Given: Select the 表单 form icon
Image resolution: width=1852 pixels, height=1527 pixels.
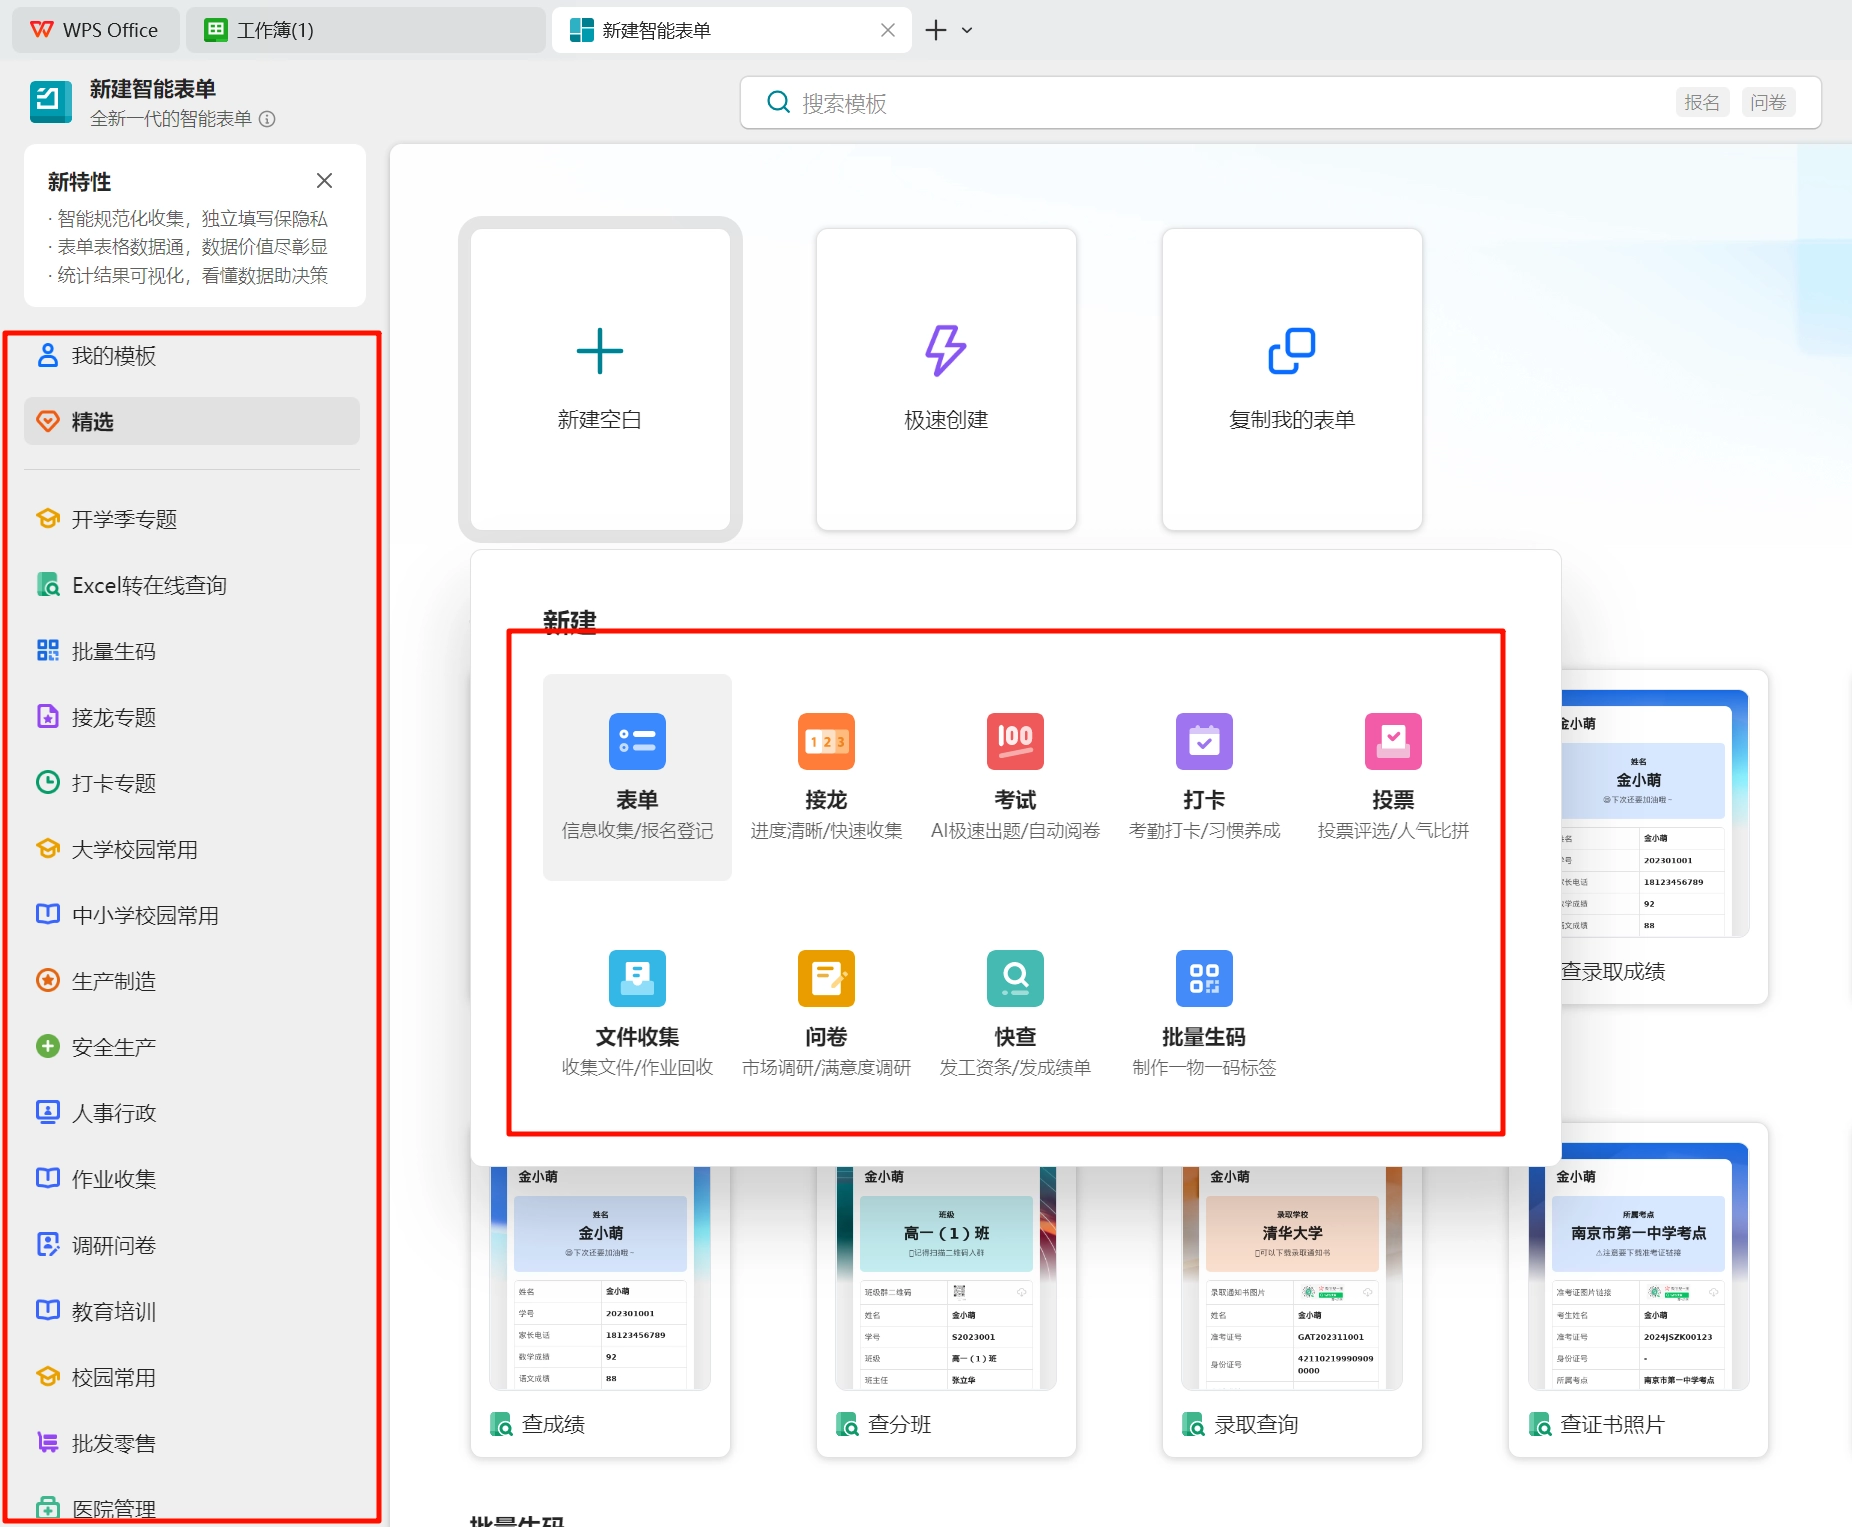Looking at the screenshot, I should [x=637, y=741].
